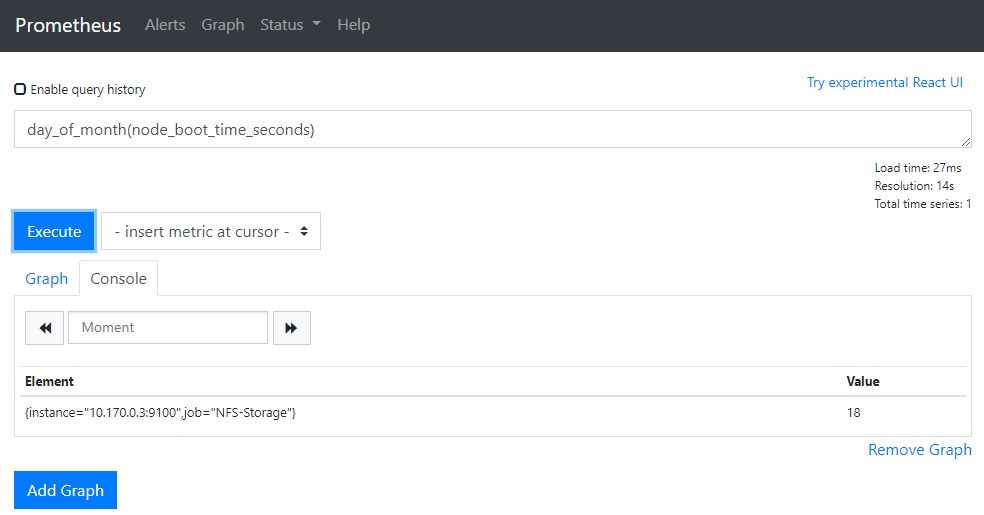The image size is (984, 515).
Task: Grab the expression box resize handle
Action: (x=966, y=143)
